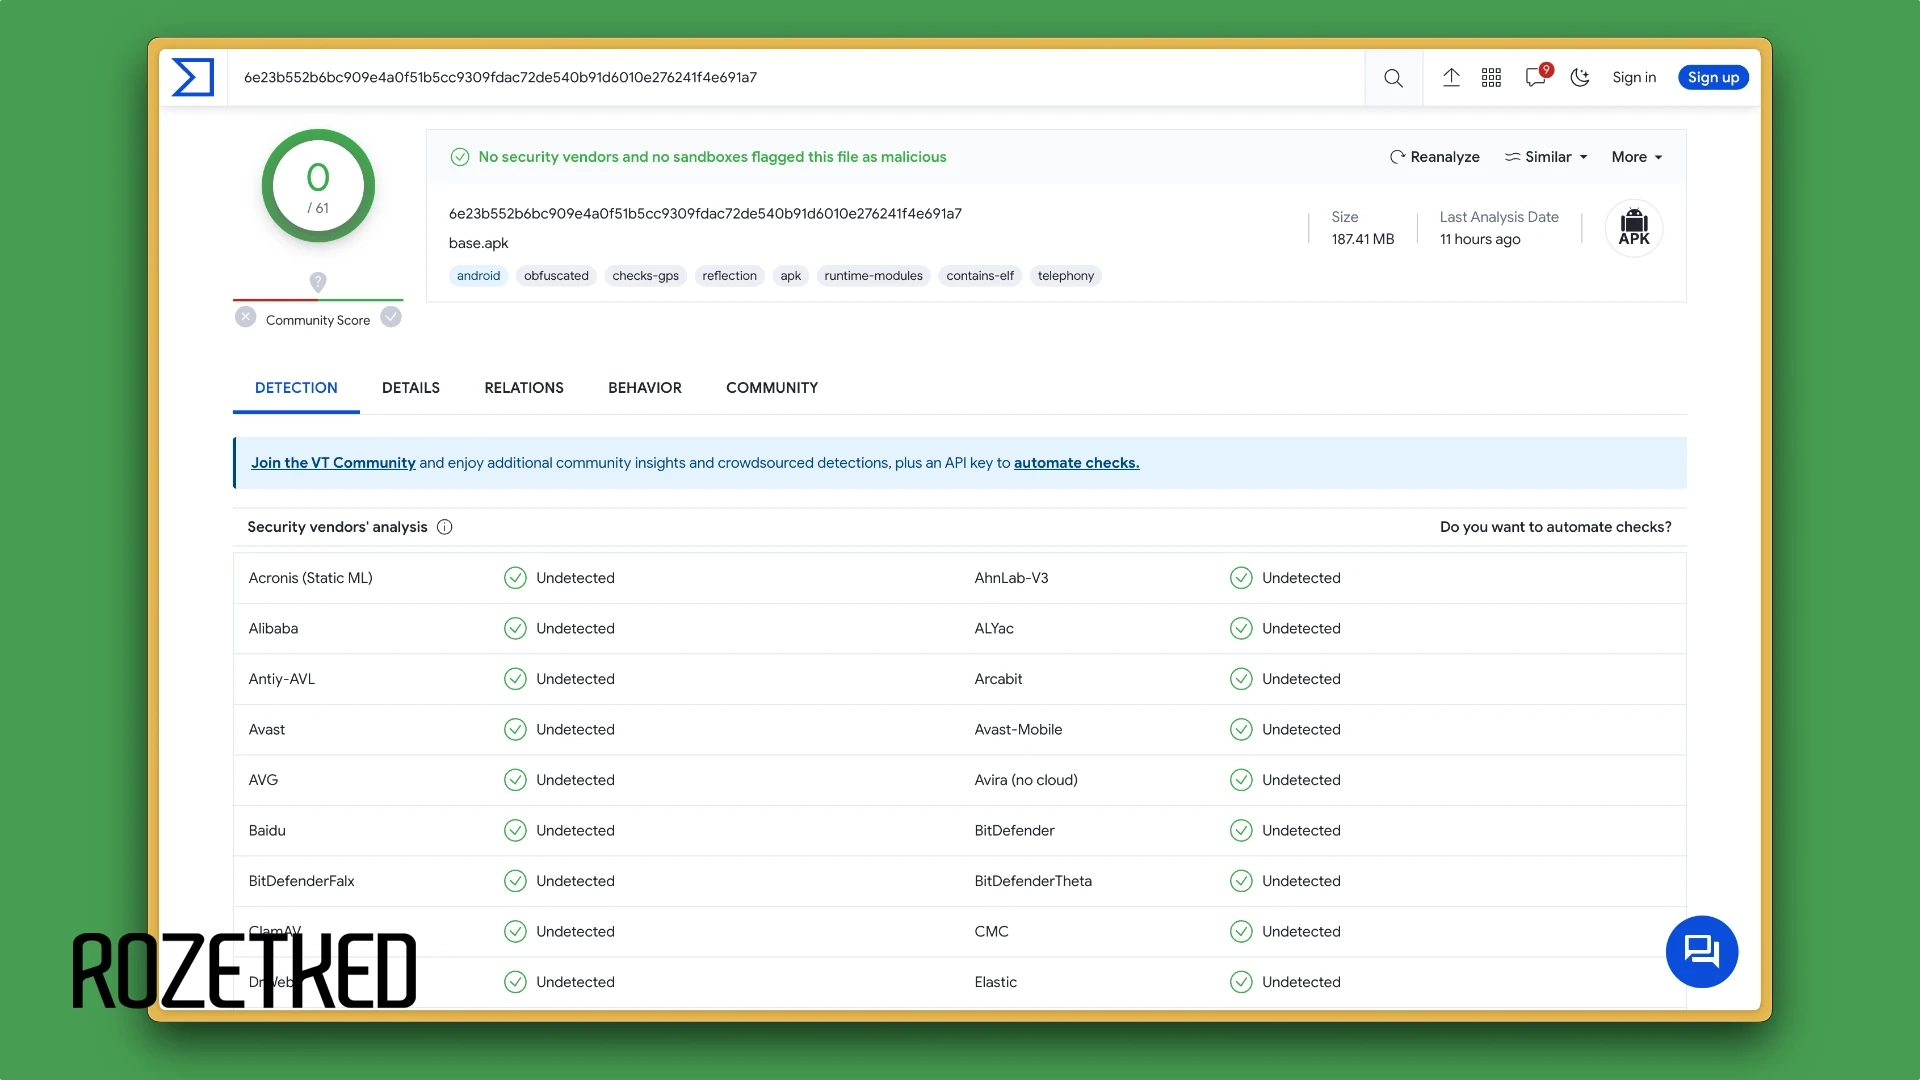Click the apk tag
The width and height of the screenshot is (1920, 1080).
pyautogui.click(x=790, y=276)
